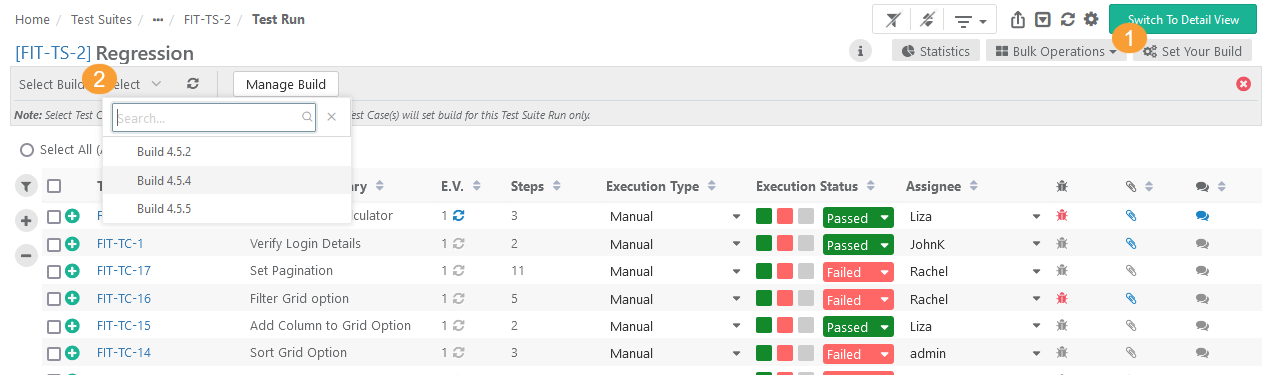This screenshot has width=1271, height=375.
Task: Open the blue attachment clip in the FIT-TC-16 row
Action: coord(1131,298)
